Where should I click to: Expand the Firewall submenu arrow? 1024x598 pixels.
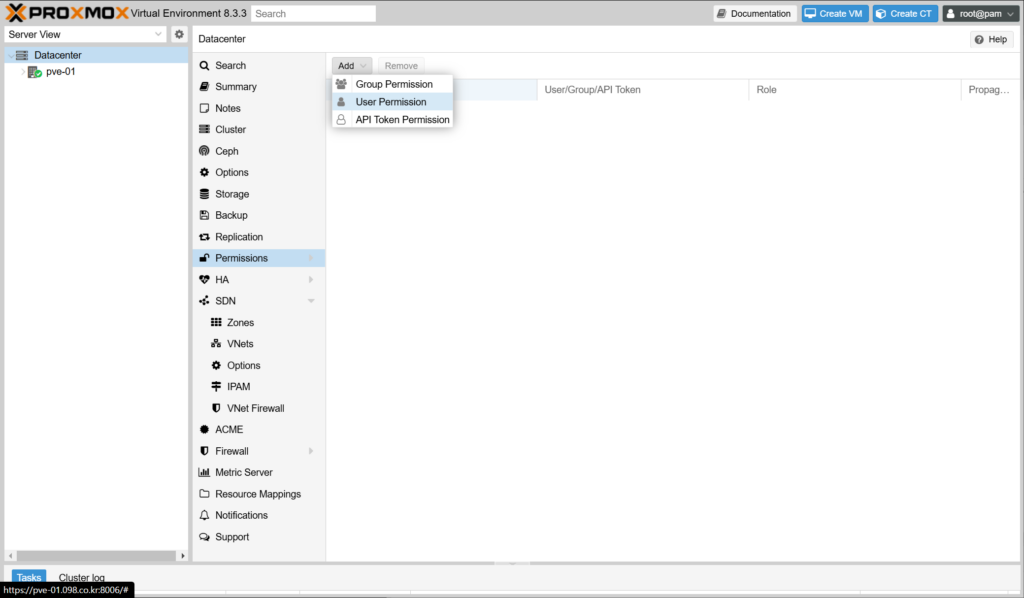point(311,451)
